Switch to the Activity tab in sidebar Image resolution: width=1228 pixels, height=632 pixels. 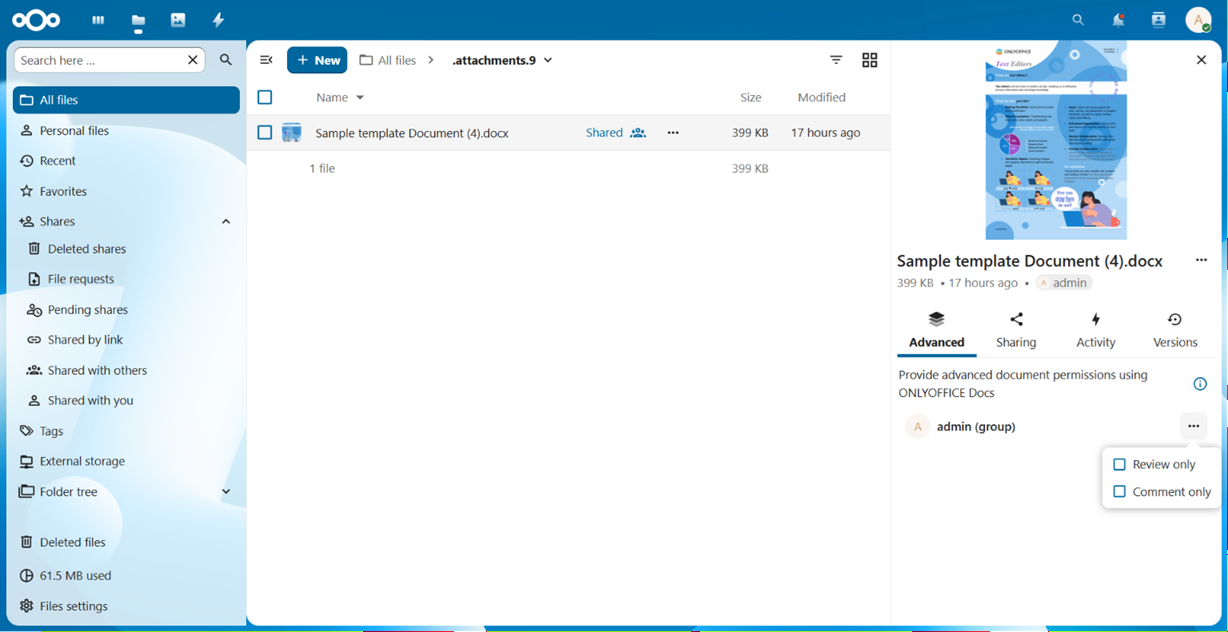(x=1096, y=330)
